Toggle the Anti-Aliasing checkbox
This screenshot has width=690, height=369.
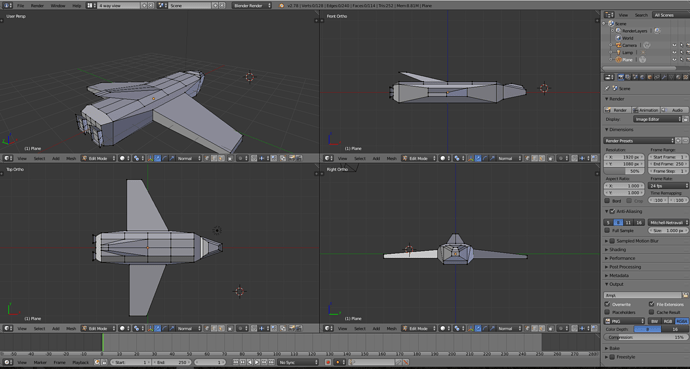(612, 212)
